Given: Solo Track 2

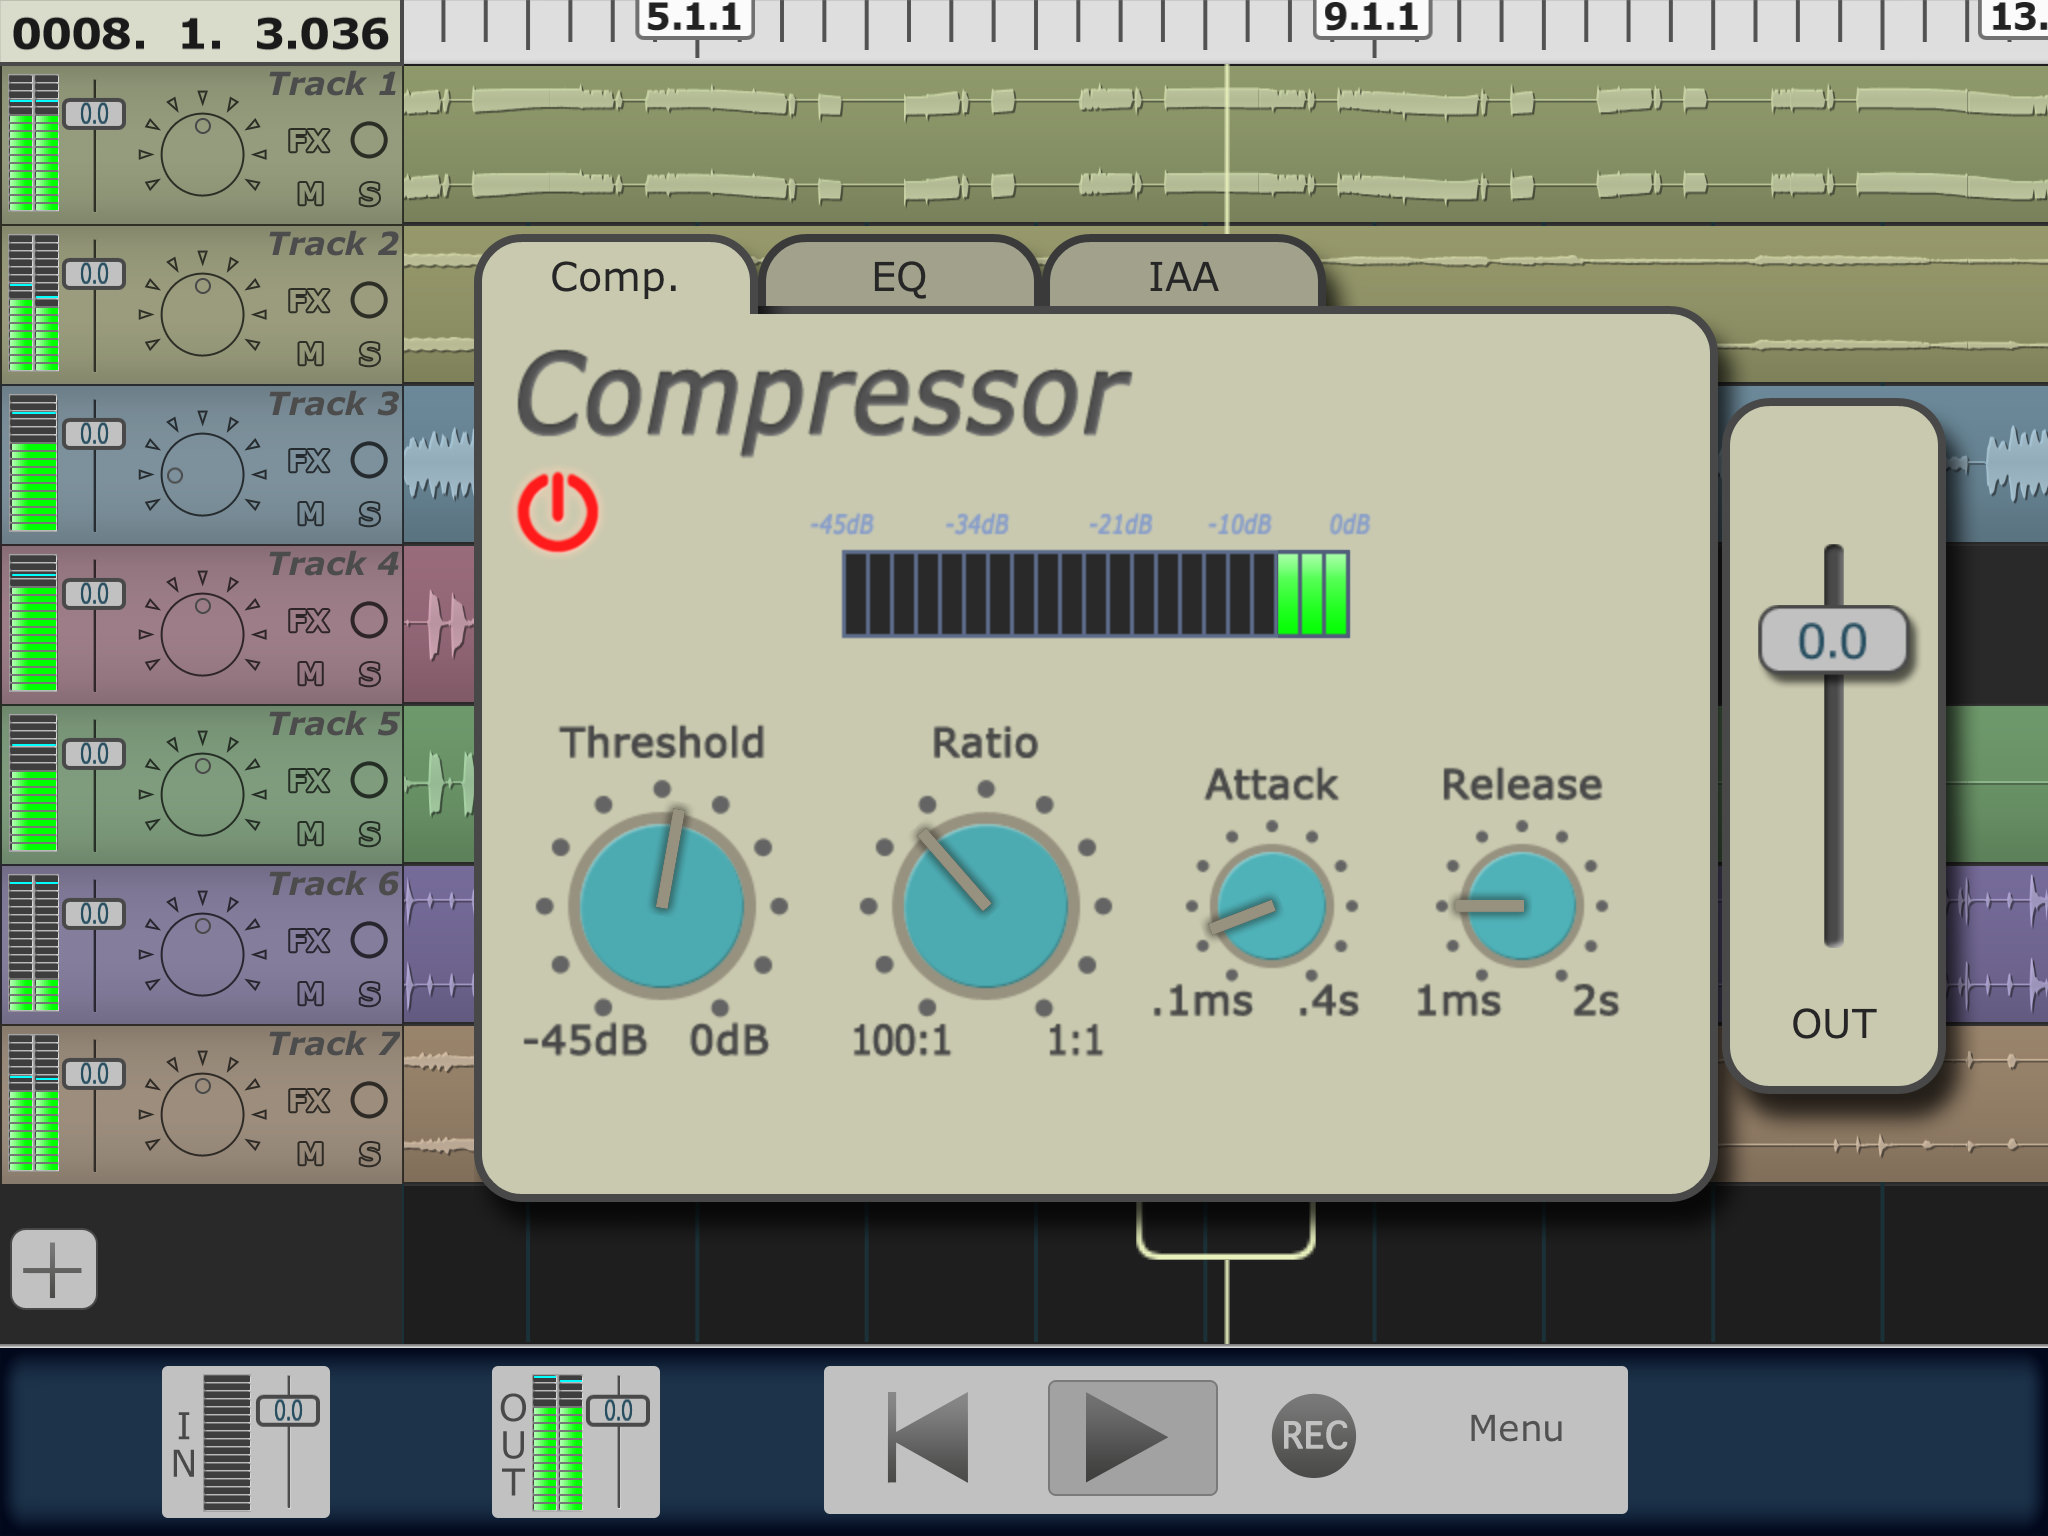Looking at the screenshot, I should (370, 354).
